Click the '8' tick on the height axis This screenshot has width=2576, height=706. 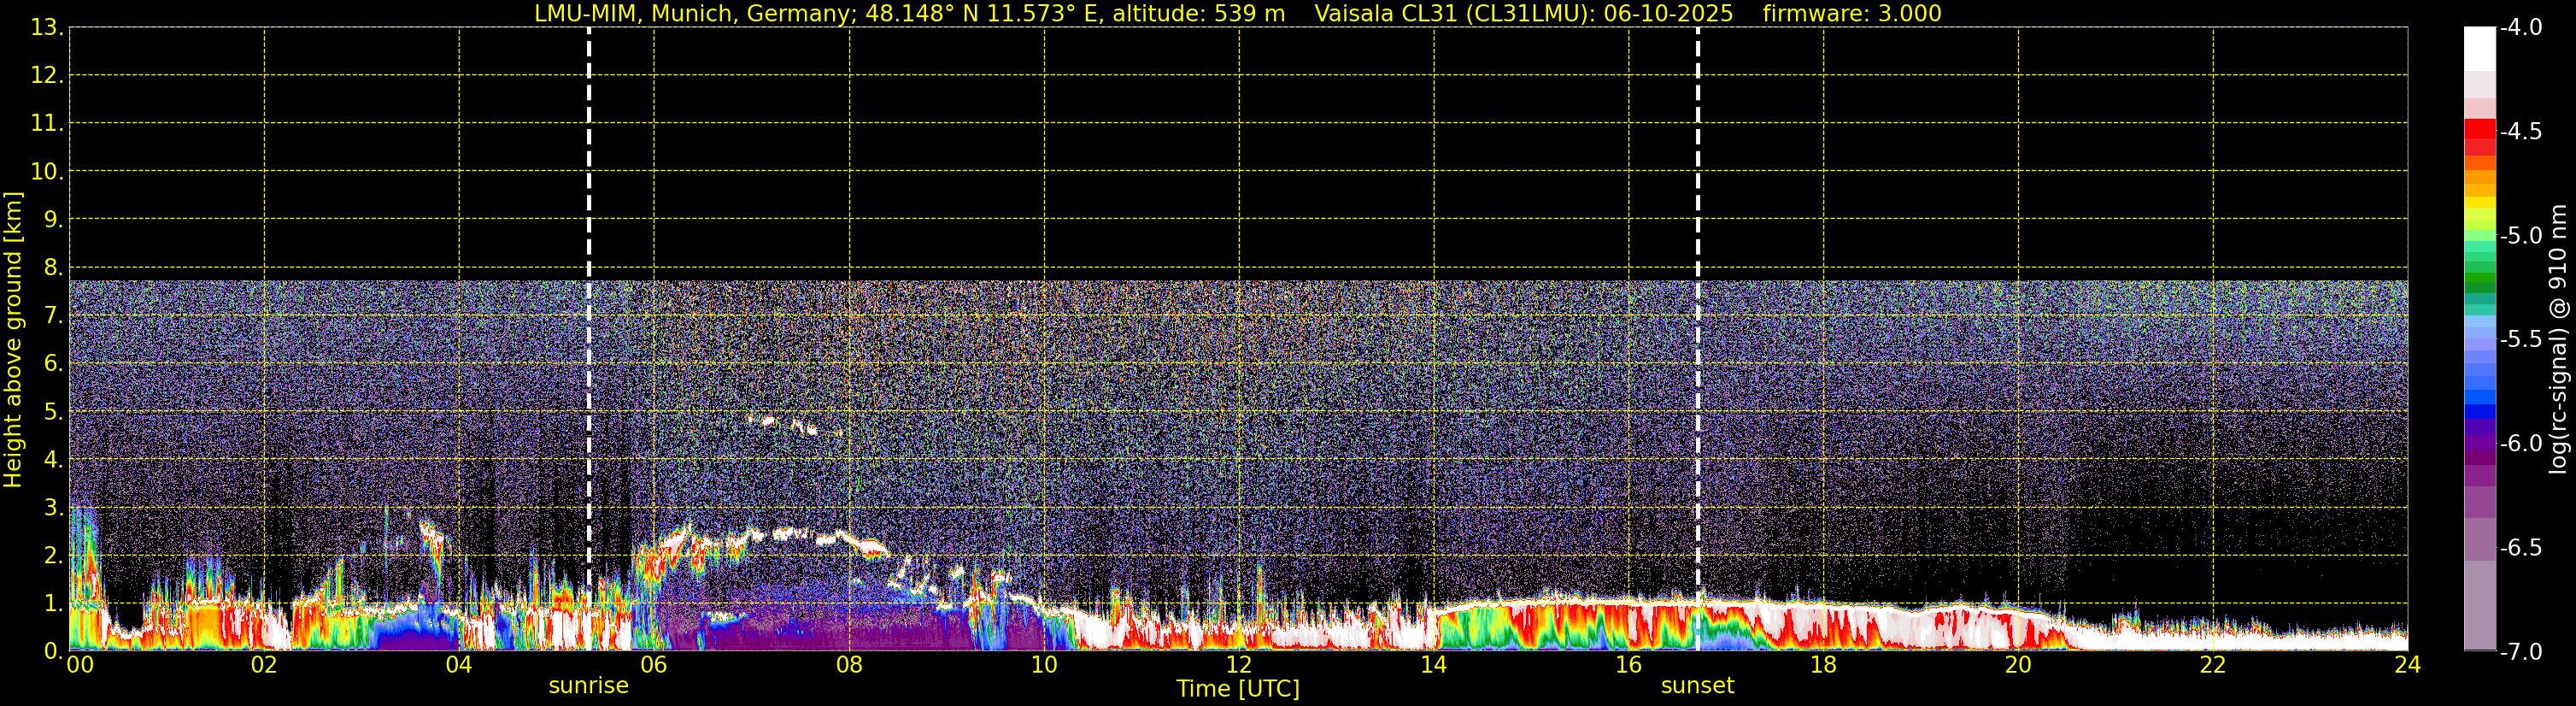(52, 268)
